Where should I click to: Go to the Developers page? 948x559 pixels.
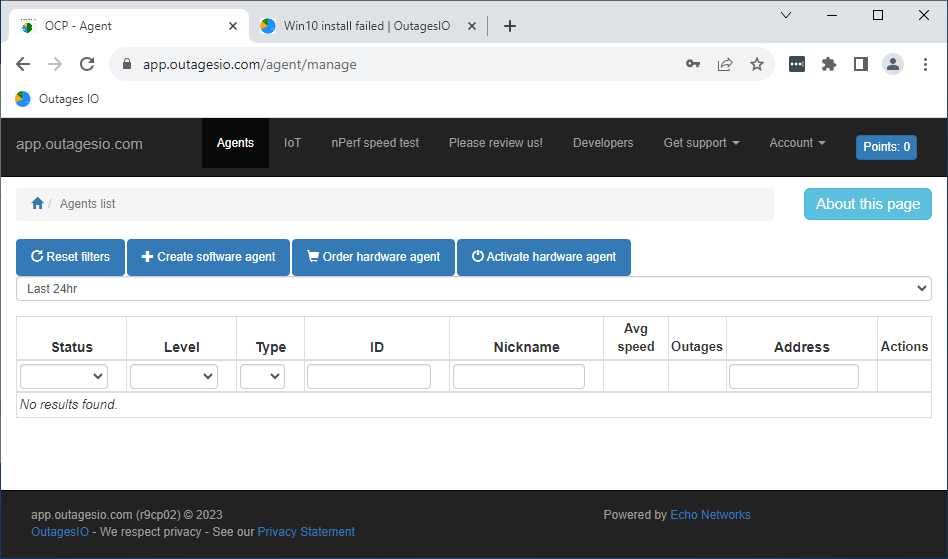point(603,143)
